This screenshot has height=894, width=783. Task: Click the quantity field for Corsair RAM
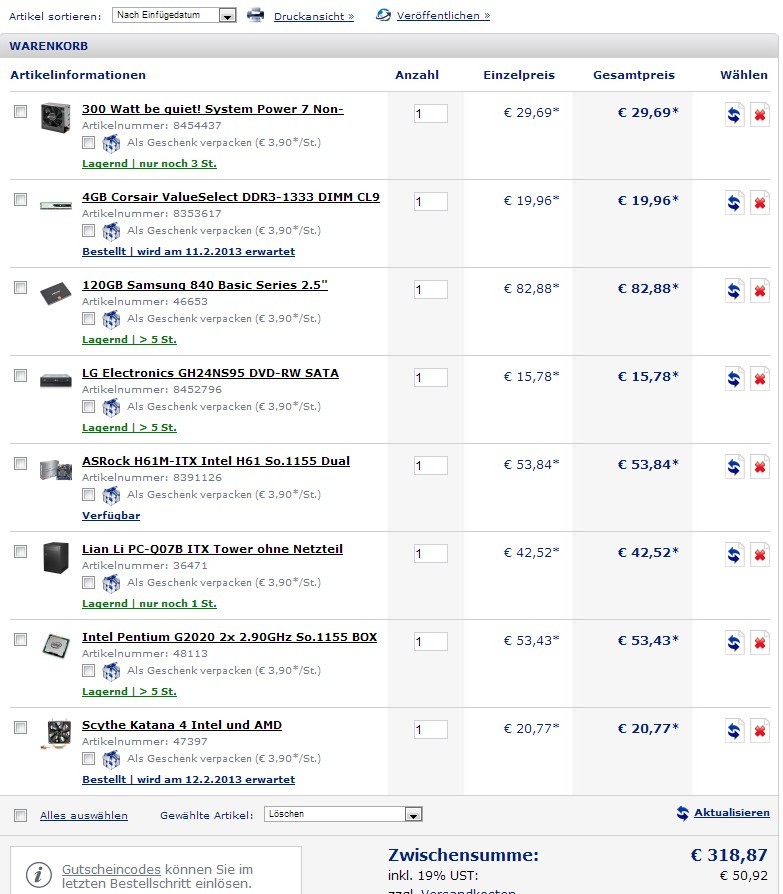(431, 201)
